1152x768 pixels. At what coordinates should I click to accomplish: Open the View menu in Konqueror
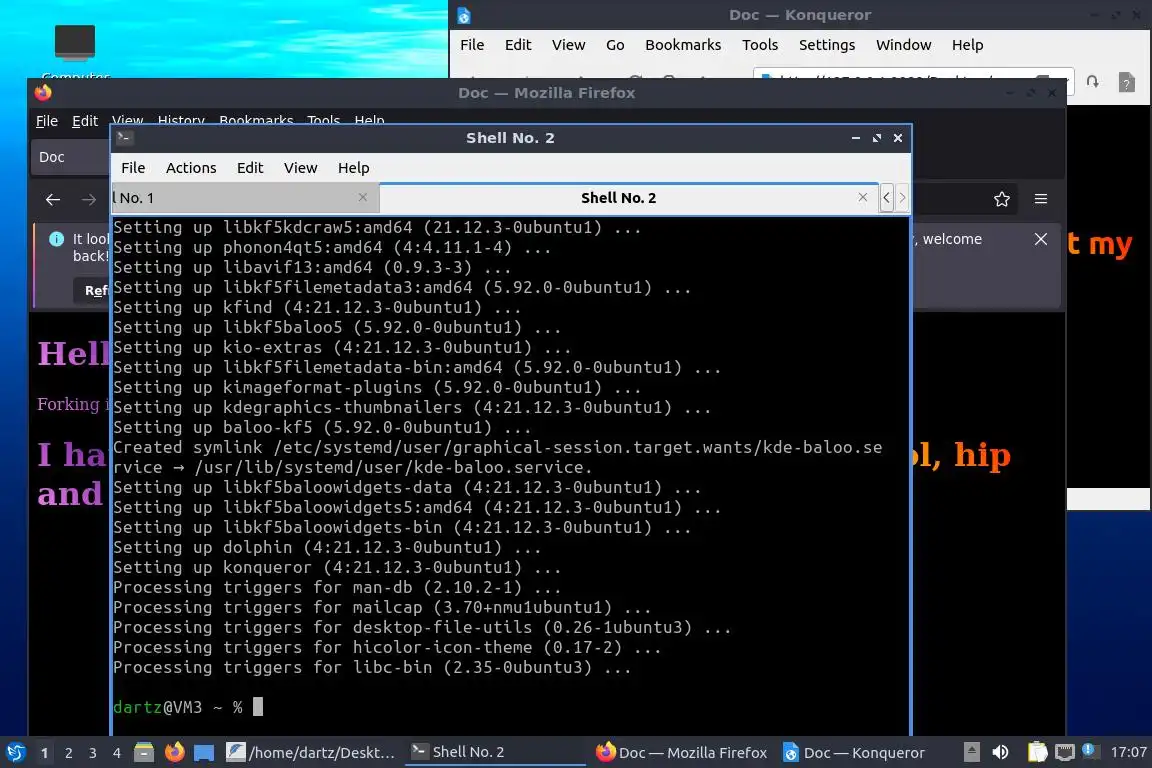click(x=569, y=45)
